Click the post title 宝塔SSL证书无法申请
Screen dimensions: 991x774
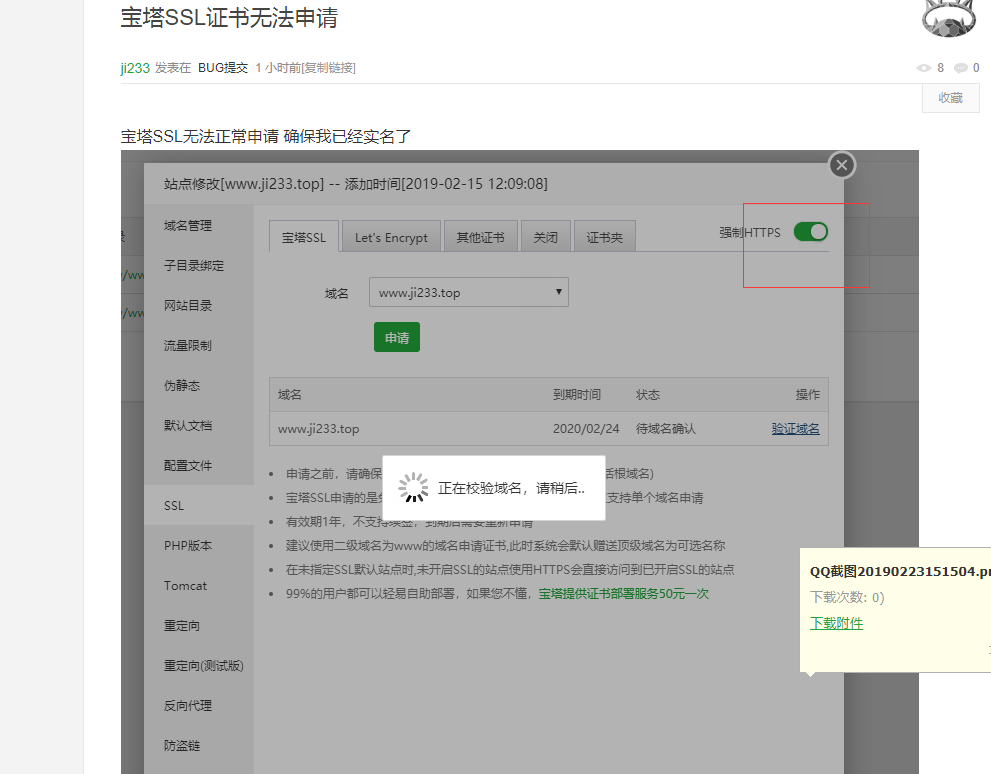click(229, 18)
